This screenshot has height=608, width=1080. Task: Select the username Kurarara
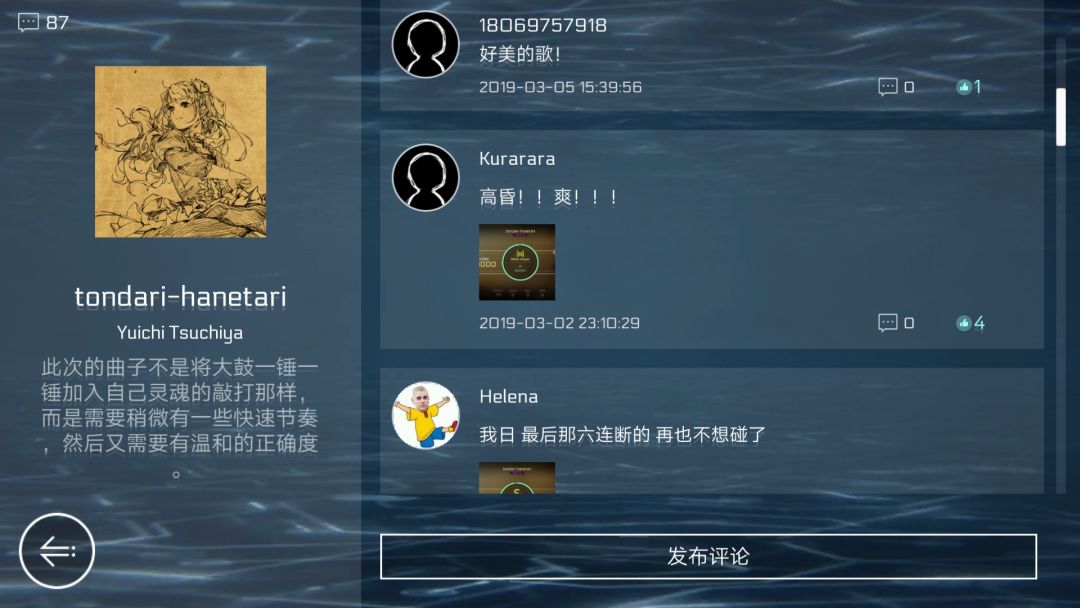517,159
